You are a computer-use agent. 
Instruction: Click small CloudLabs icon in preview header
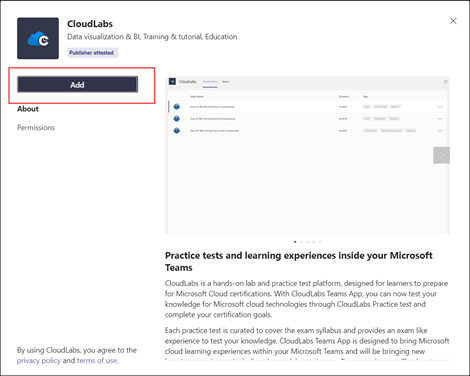pos(172,82)
